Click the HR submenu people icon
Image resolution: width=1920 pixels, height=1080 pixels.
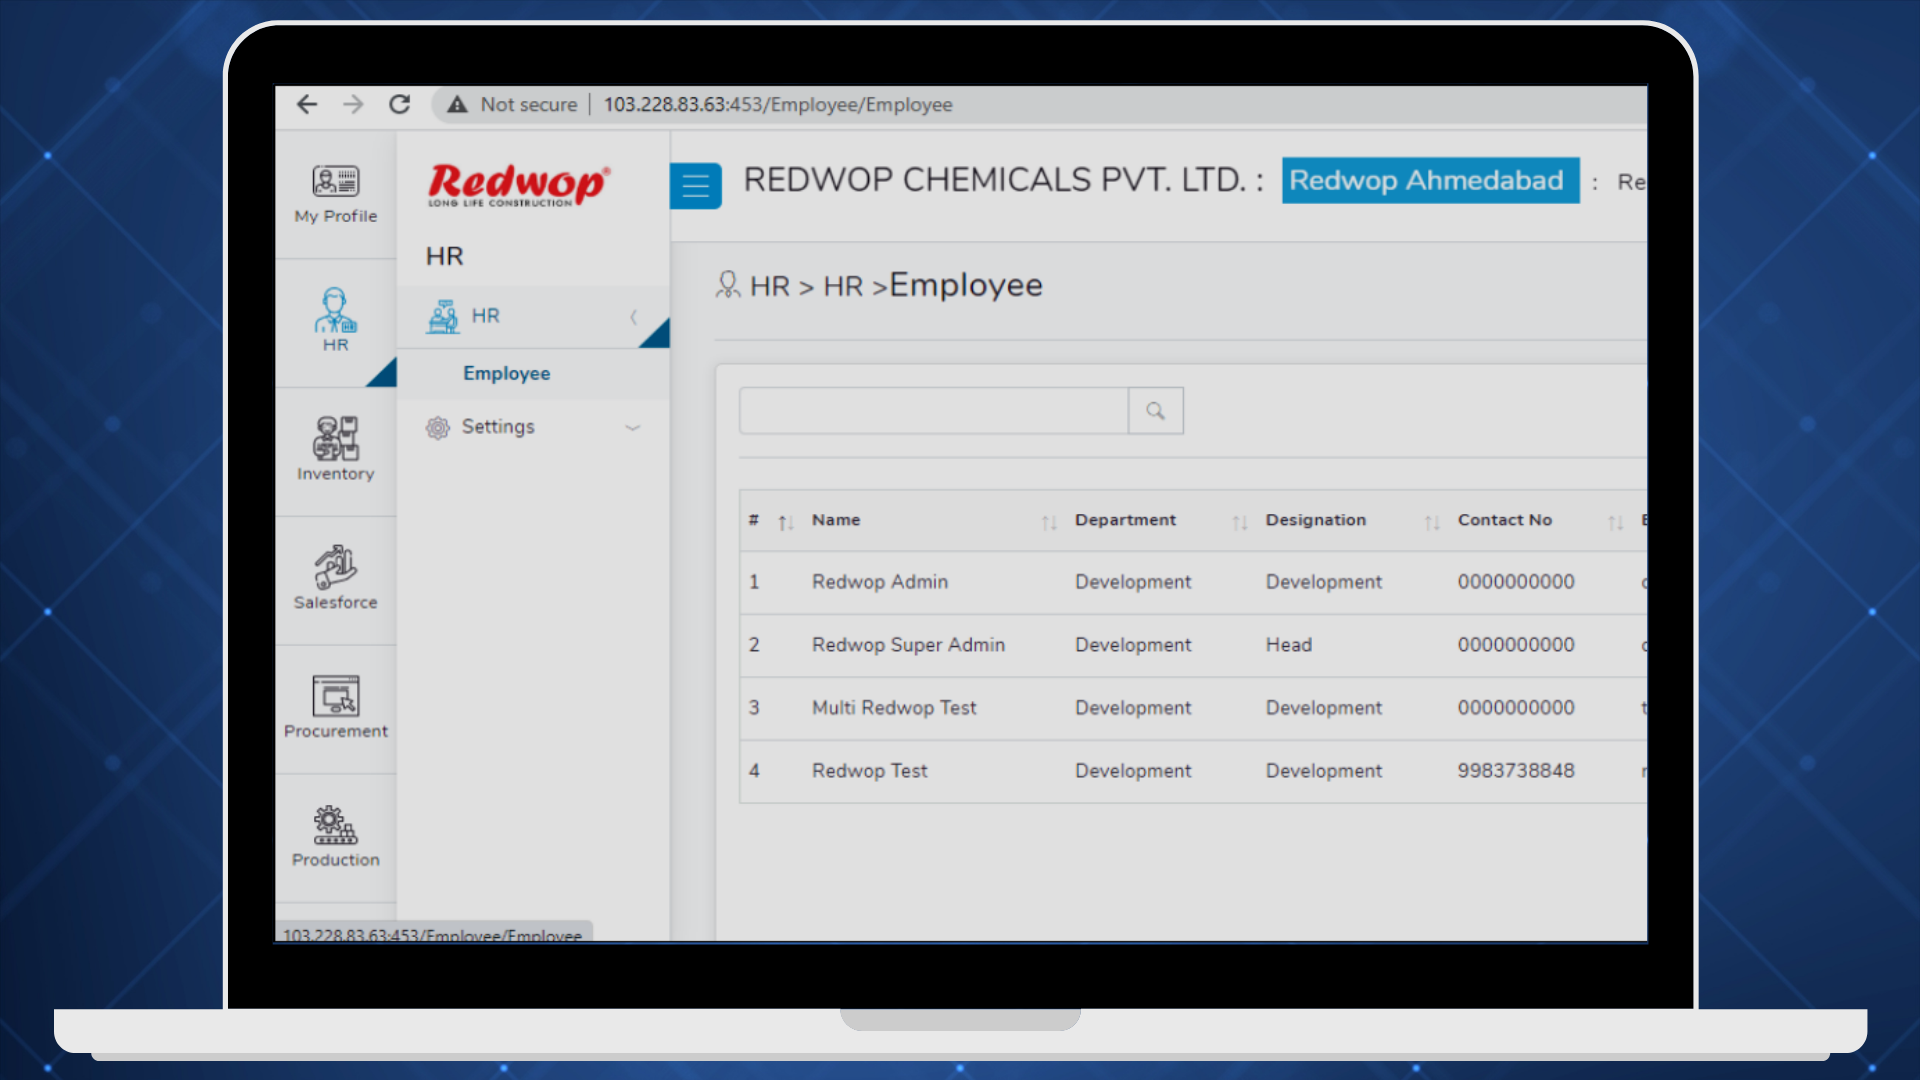pyautogui.click(x=442, y=316)
